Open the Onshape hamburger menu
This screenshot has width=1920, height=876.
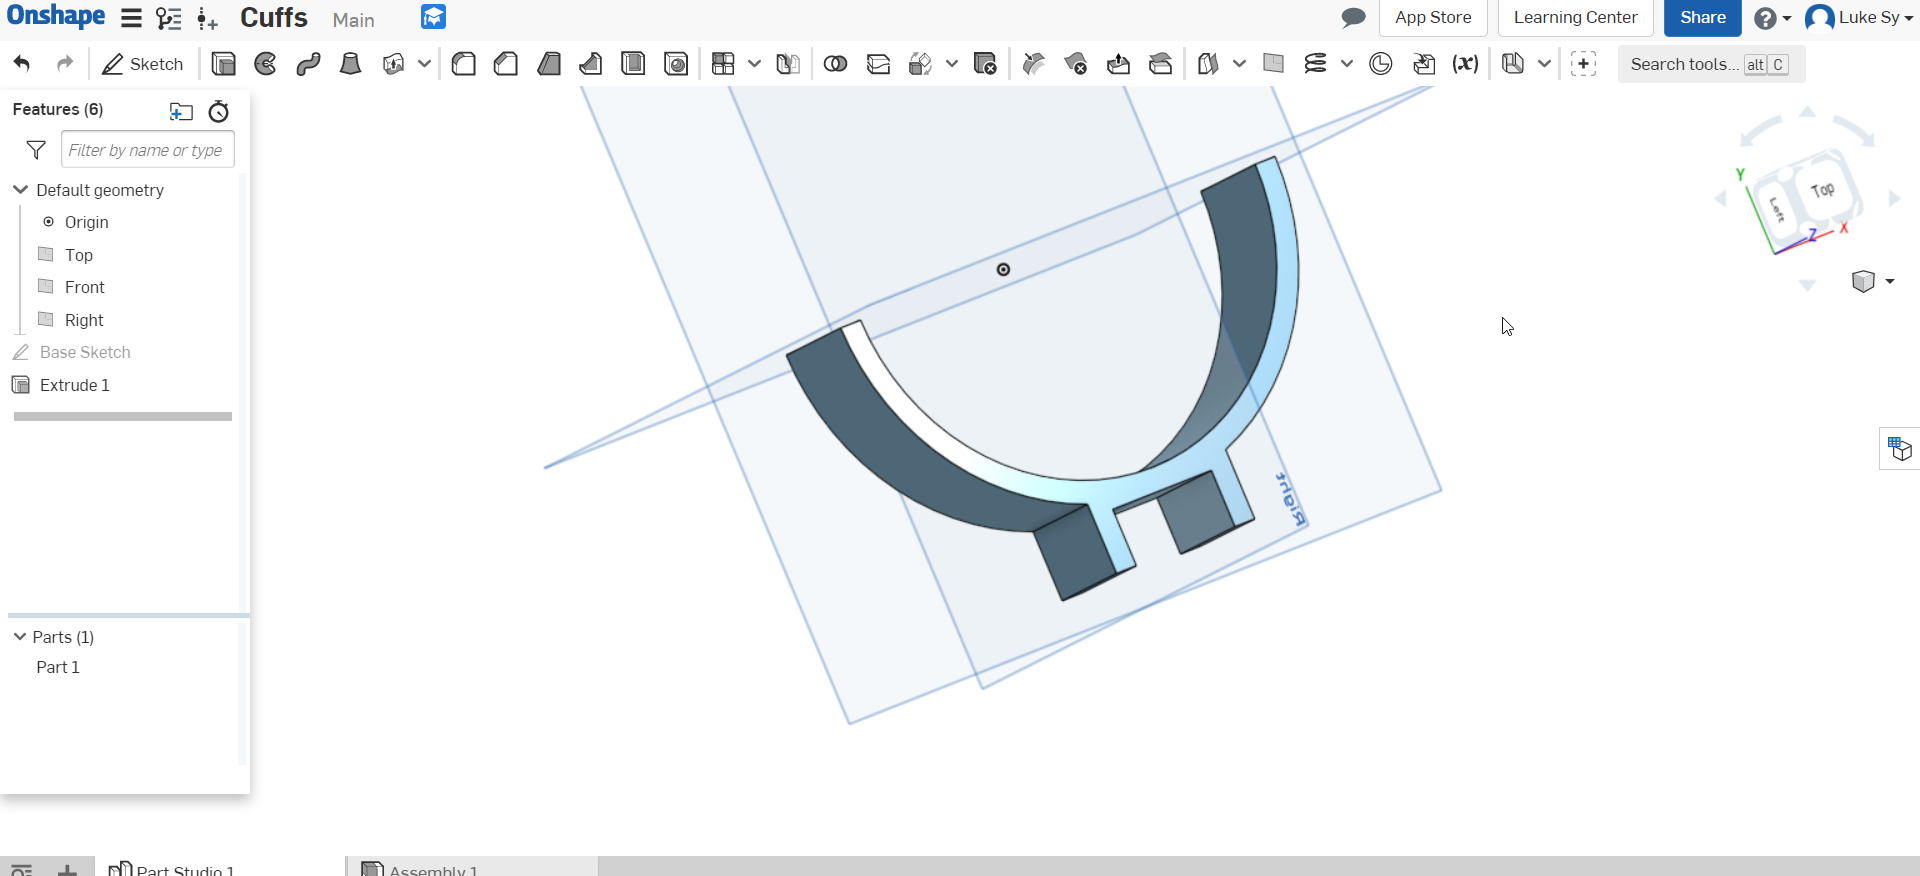131,18
